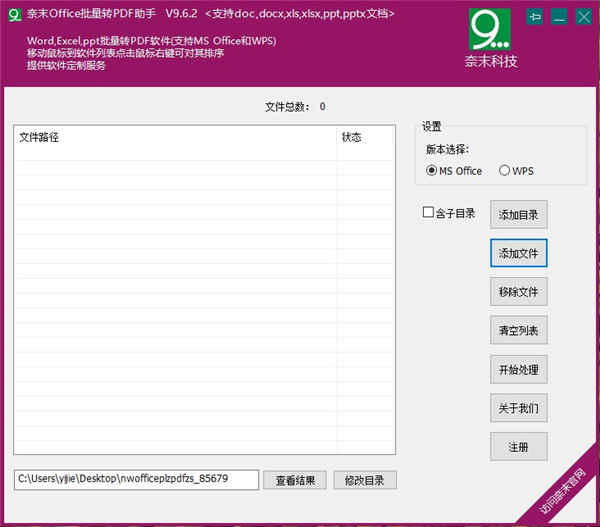600x527 pixels.
Task: Change output folder with 修改目录
Action: [x=365, y=480]
